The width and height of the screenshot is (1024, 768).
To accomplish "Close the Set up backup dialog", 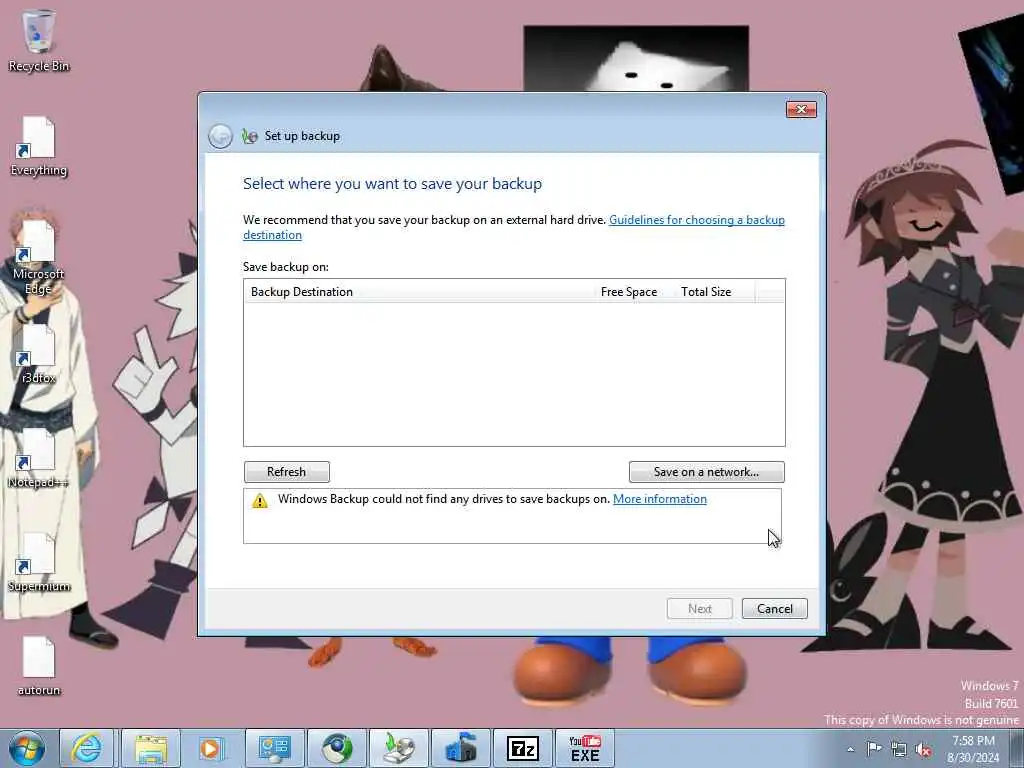I will 801,109.
